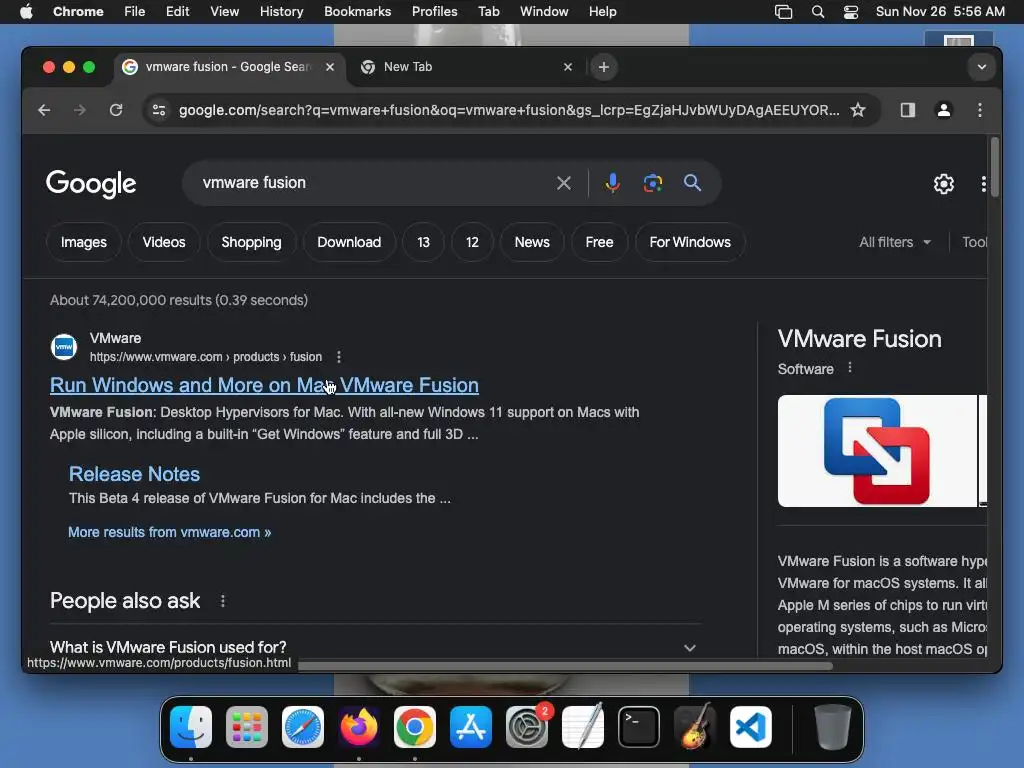The width and height of the screenshot is (1024, 768).
Task: Click the vertical page scrollbar
Action: pos(995,167)
